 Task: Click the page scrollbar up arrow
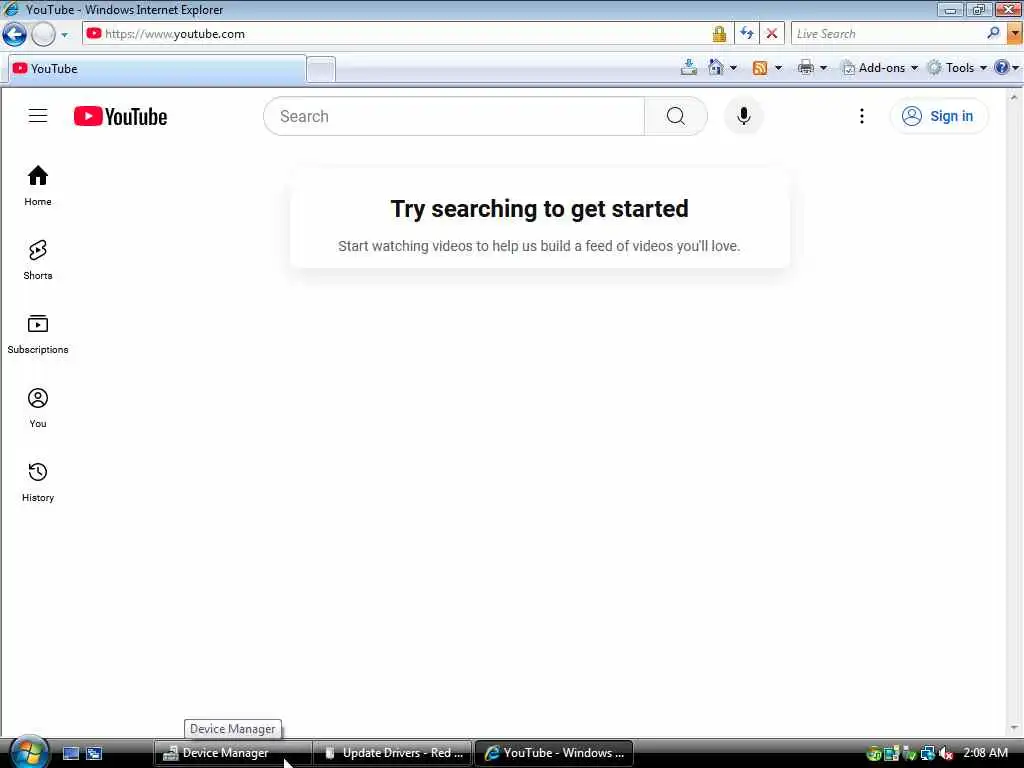pos(1014,97)
